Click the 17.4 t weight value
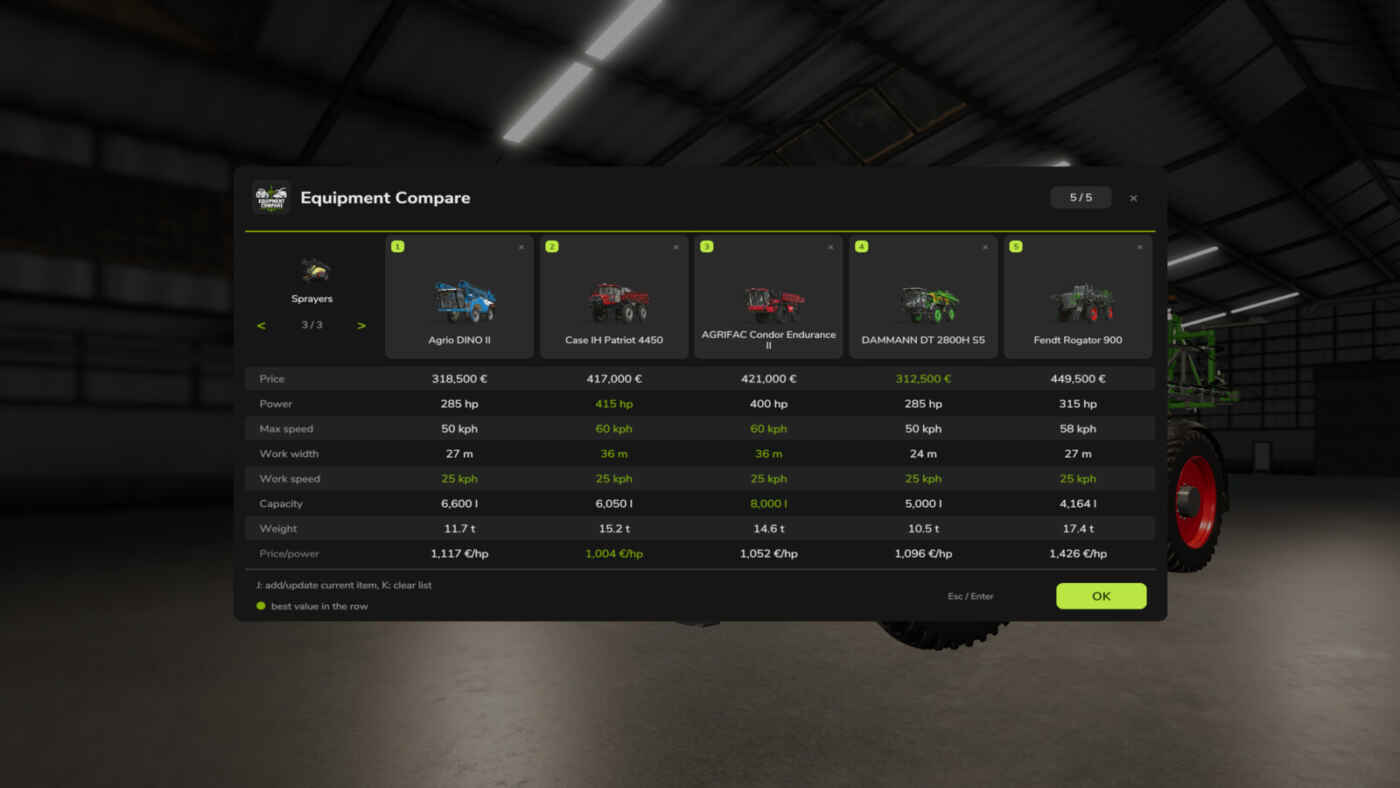This screenshot has height=788, width=1400. pos(1078,528)
